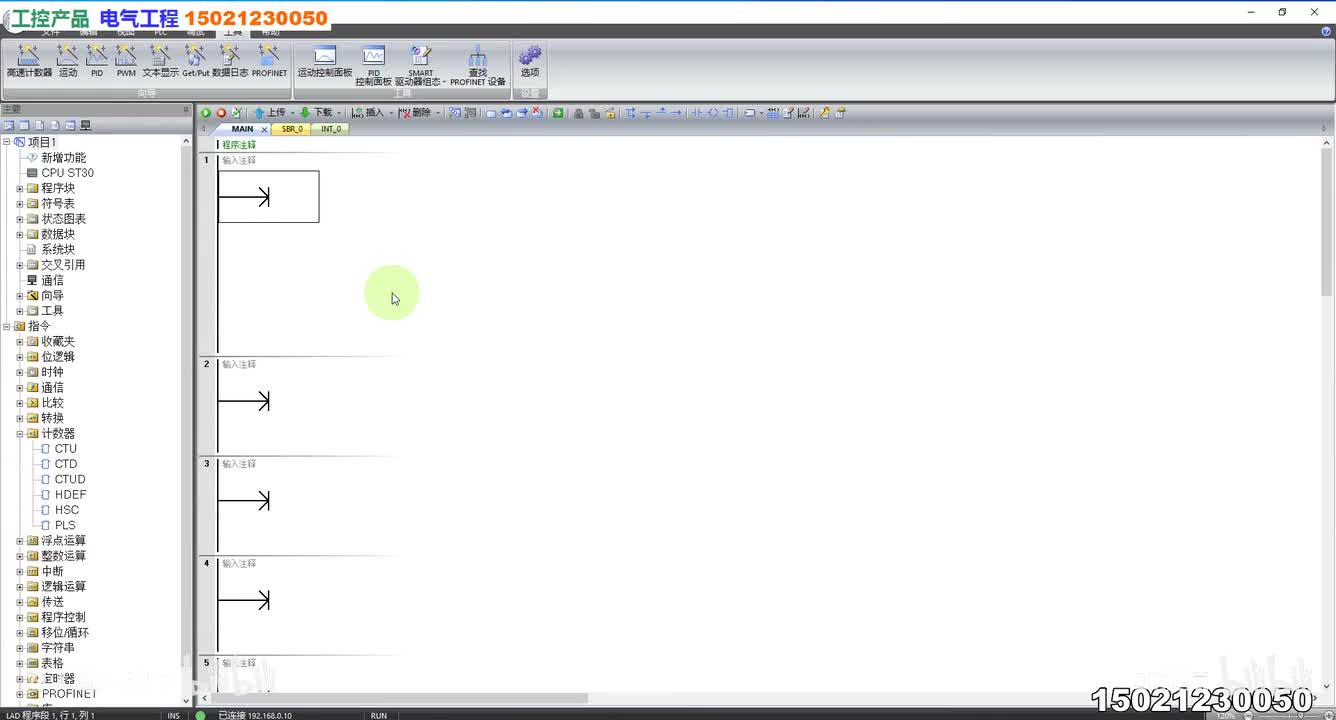
Task: Select HDEF instruction
Action: (70, 495)
